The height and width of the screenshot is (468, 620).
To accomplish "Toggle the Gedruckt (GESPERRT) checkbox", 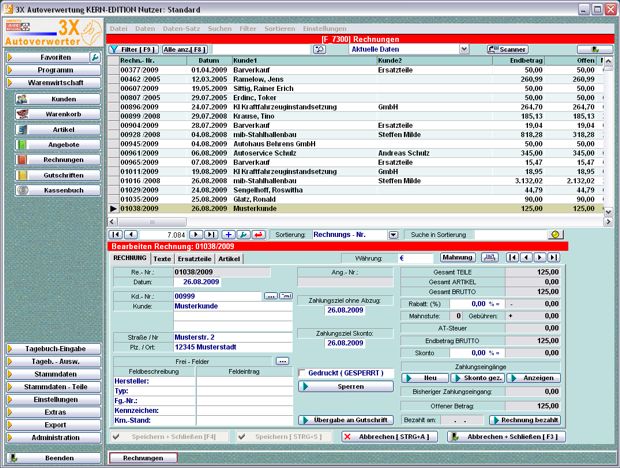I will coord(302,373).
